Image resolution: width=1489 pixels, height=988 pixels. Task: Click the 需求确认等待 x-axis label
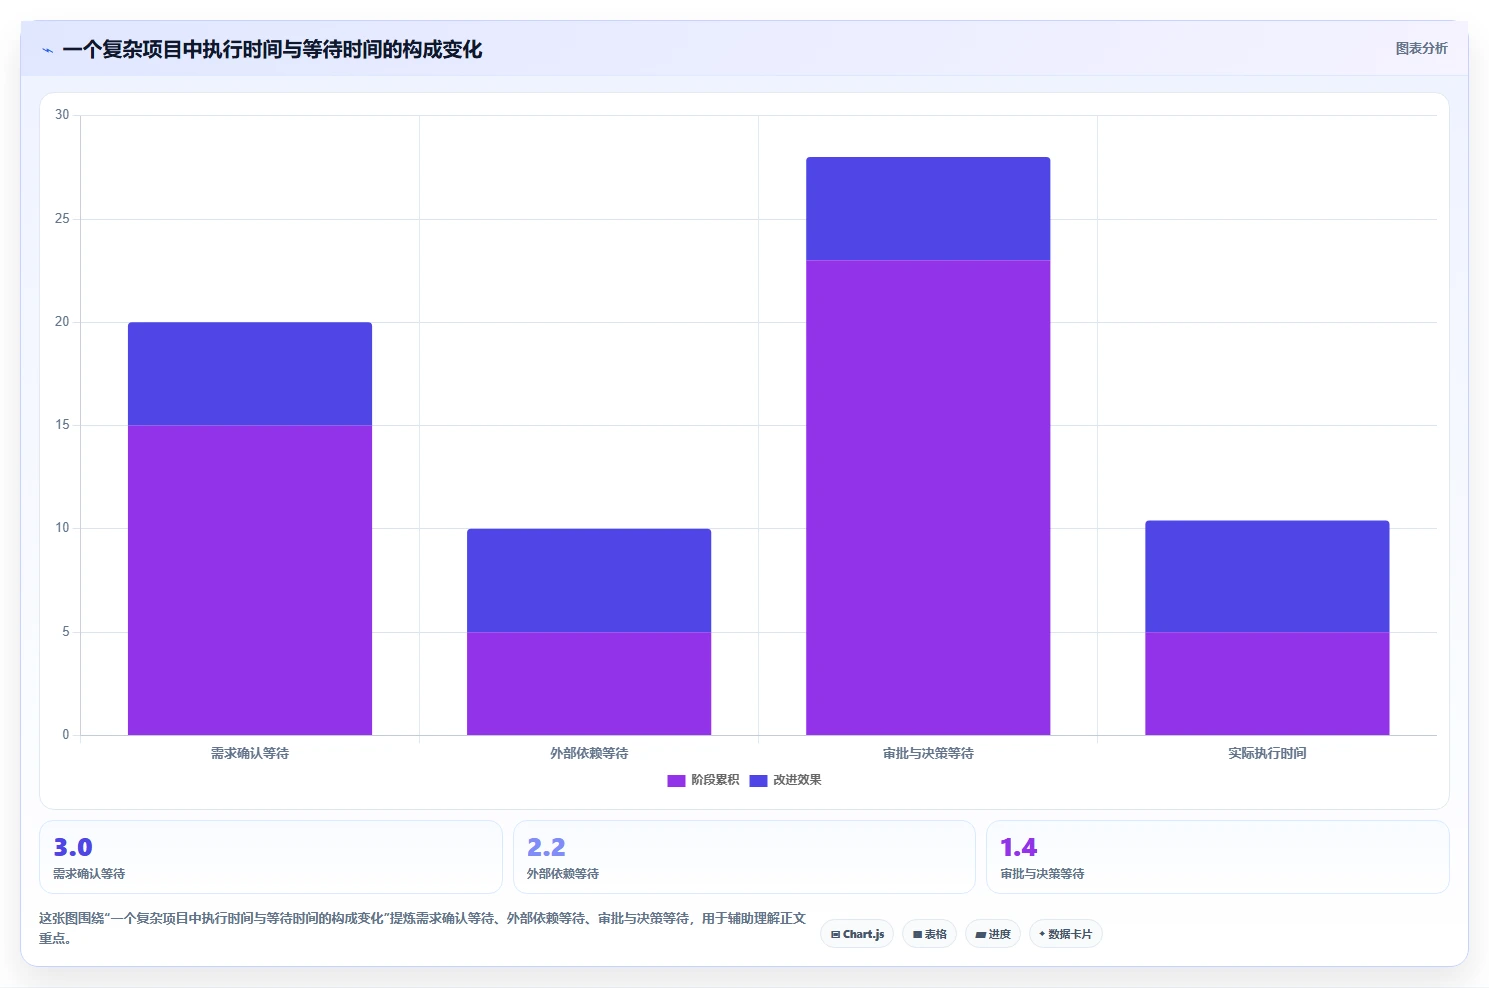tap(250, 753)
